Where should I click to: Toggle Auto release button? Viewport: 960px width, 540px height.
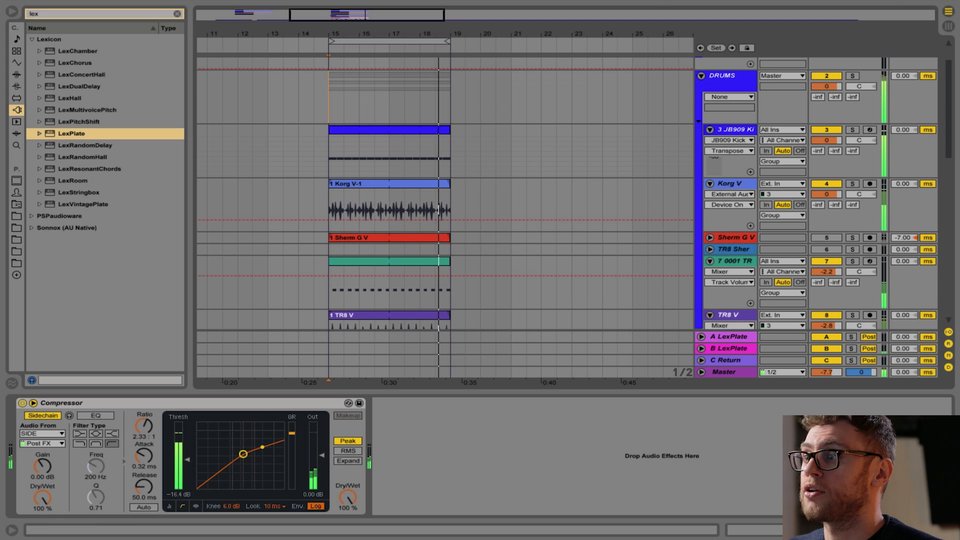(143, 507)
